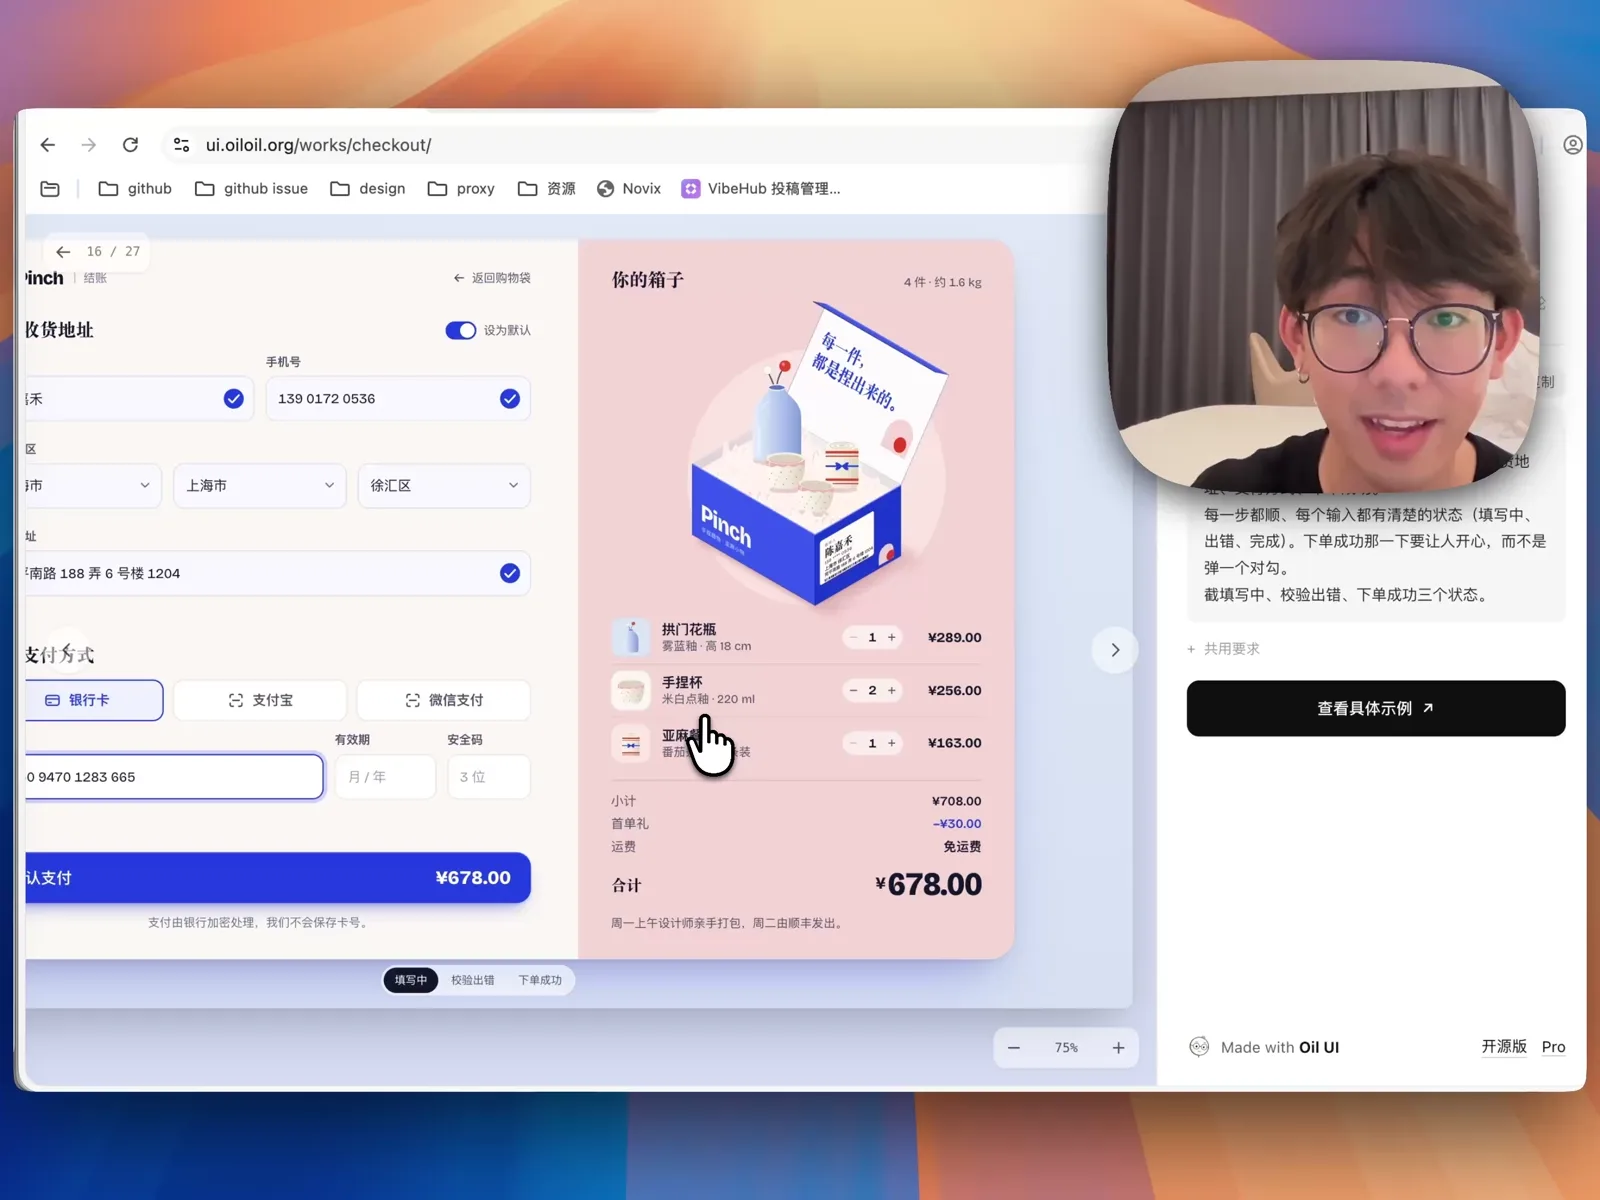Screen dimensions: 1600x1200
Task: Open the design bookmark folder
Action: [x=367, y=188]
